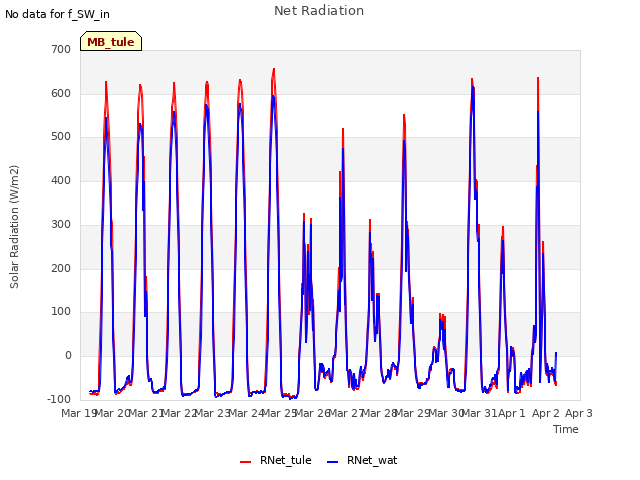Click the Net Radiation chart title
The width and height of the screenshot is (640, 480).
tap(319, 11)
